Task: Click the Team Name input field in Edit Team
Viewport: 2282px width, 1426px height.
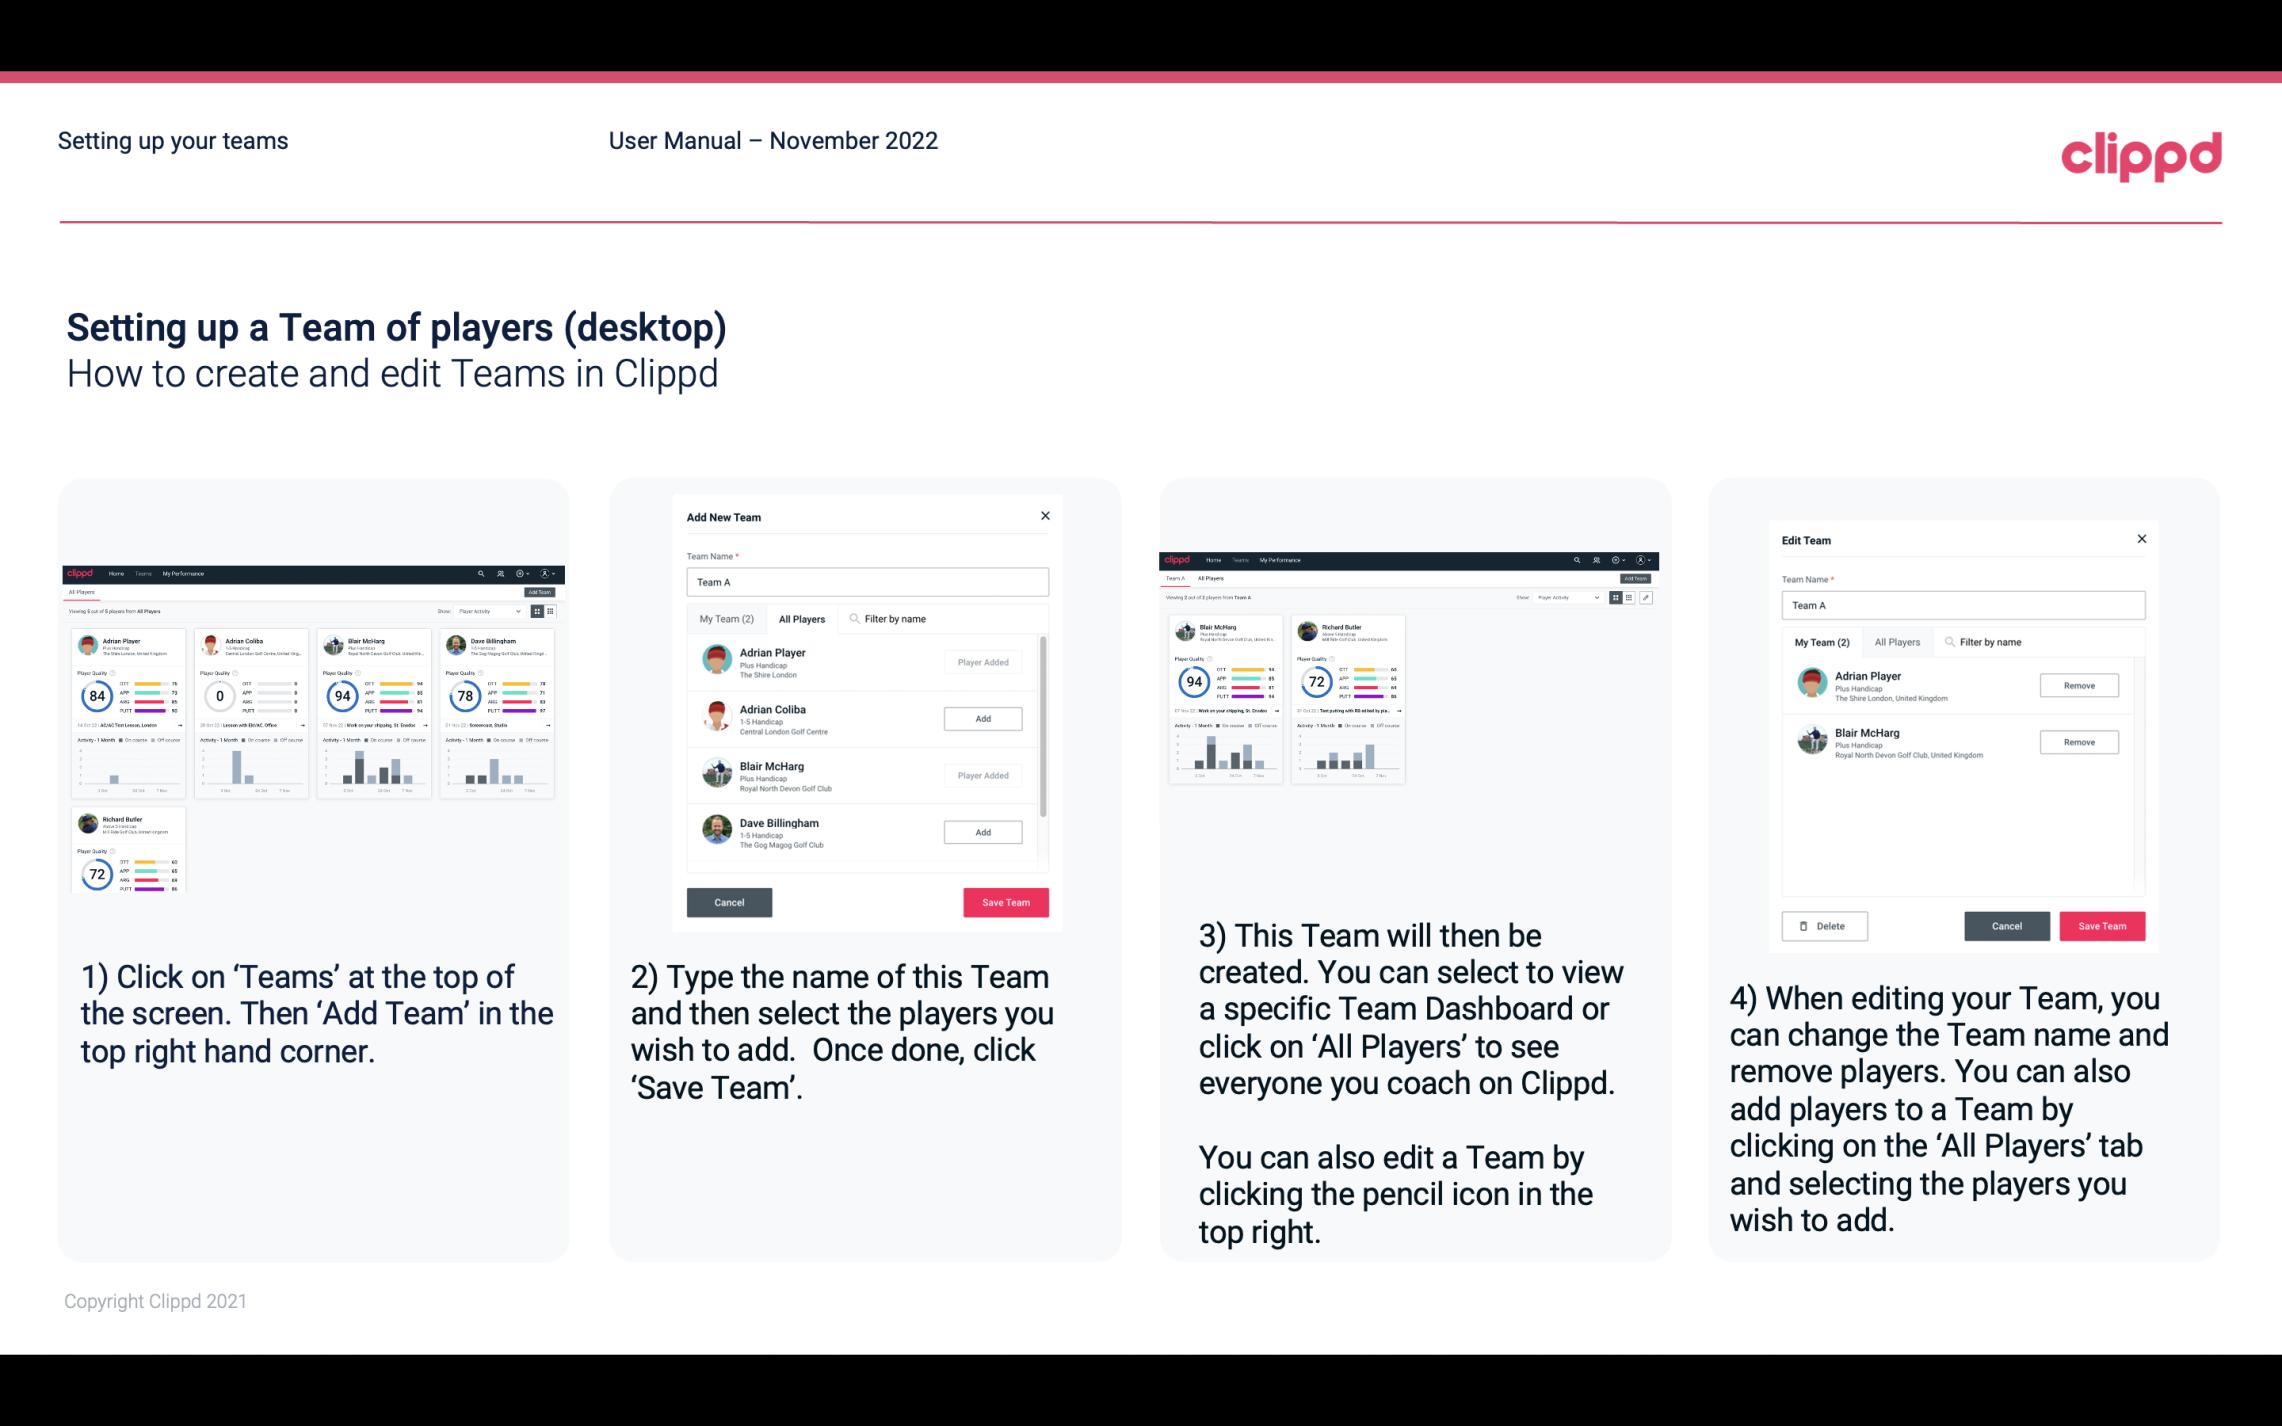Action: pos(1963,605)
